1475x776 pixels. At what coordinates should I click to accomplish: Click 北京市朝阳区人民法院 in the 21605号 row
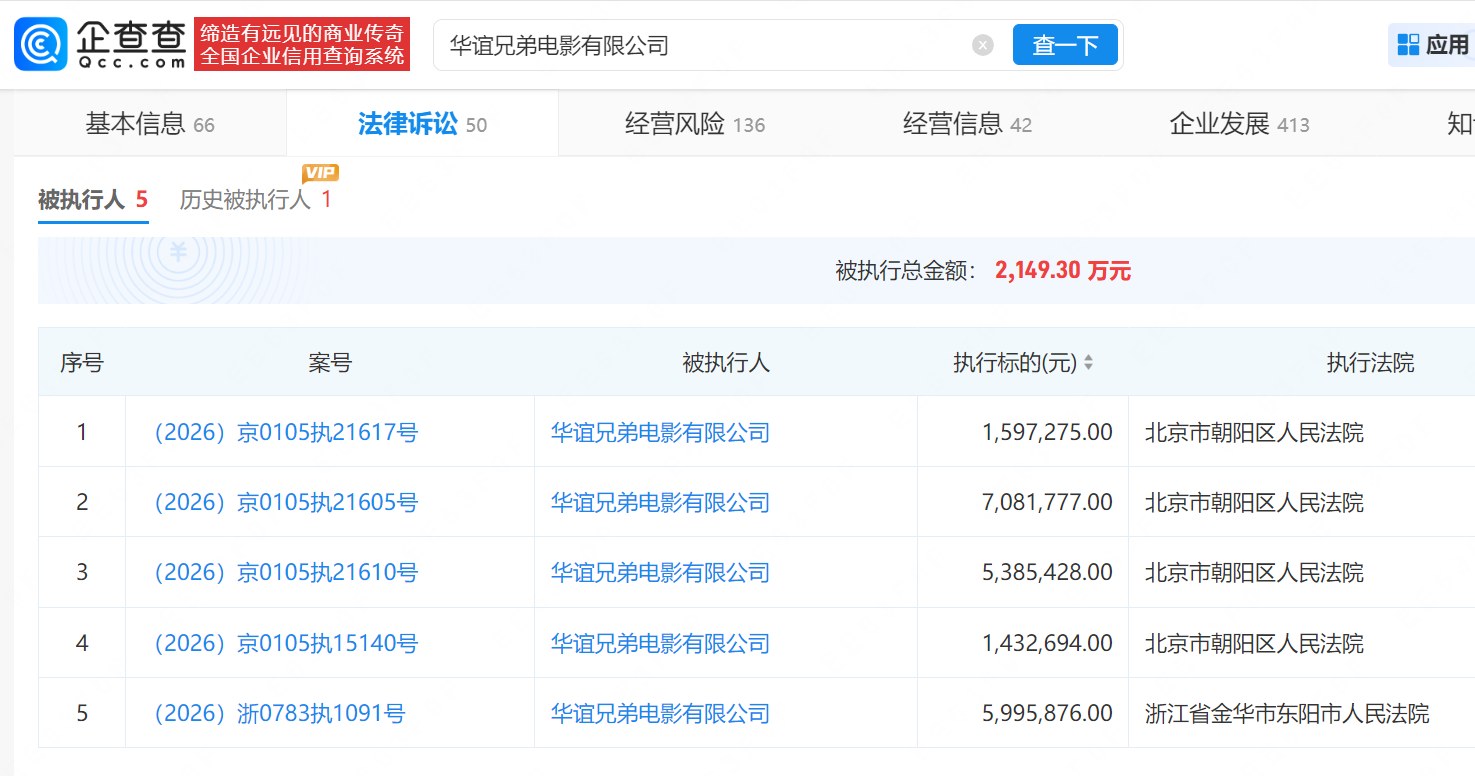click(x=1254, y=502)
